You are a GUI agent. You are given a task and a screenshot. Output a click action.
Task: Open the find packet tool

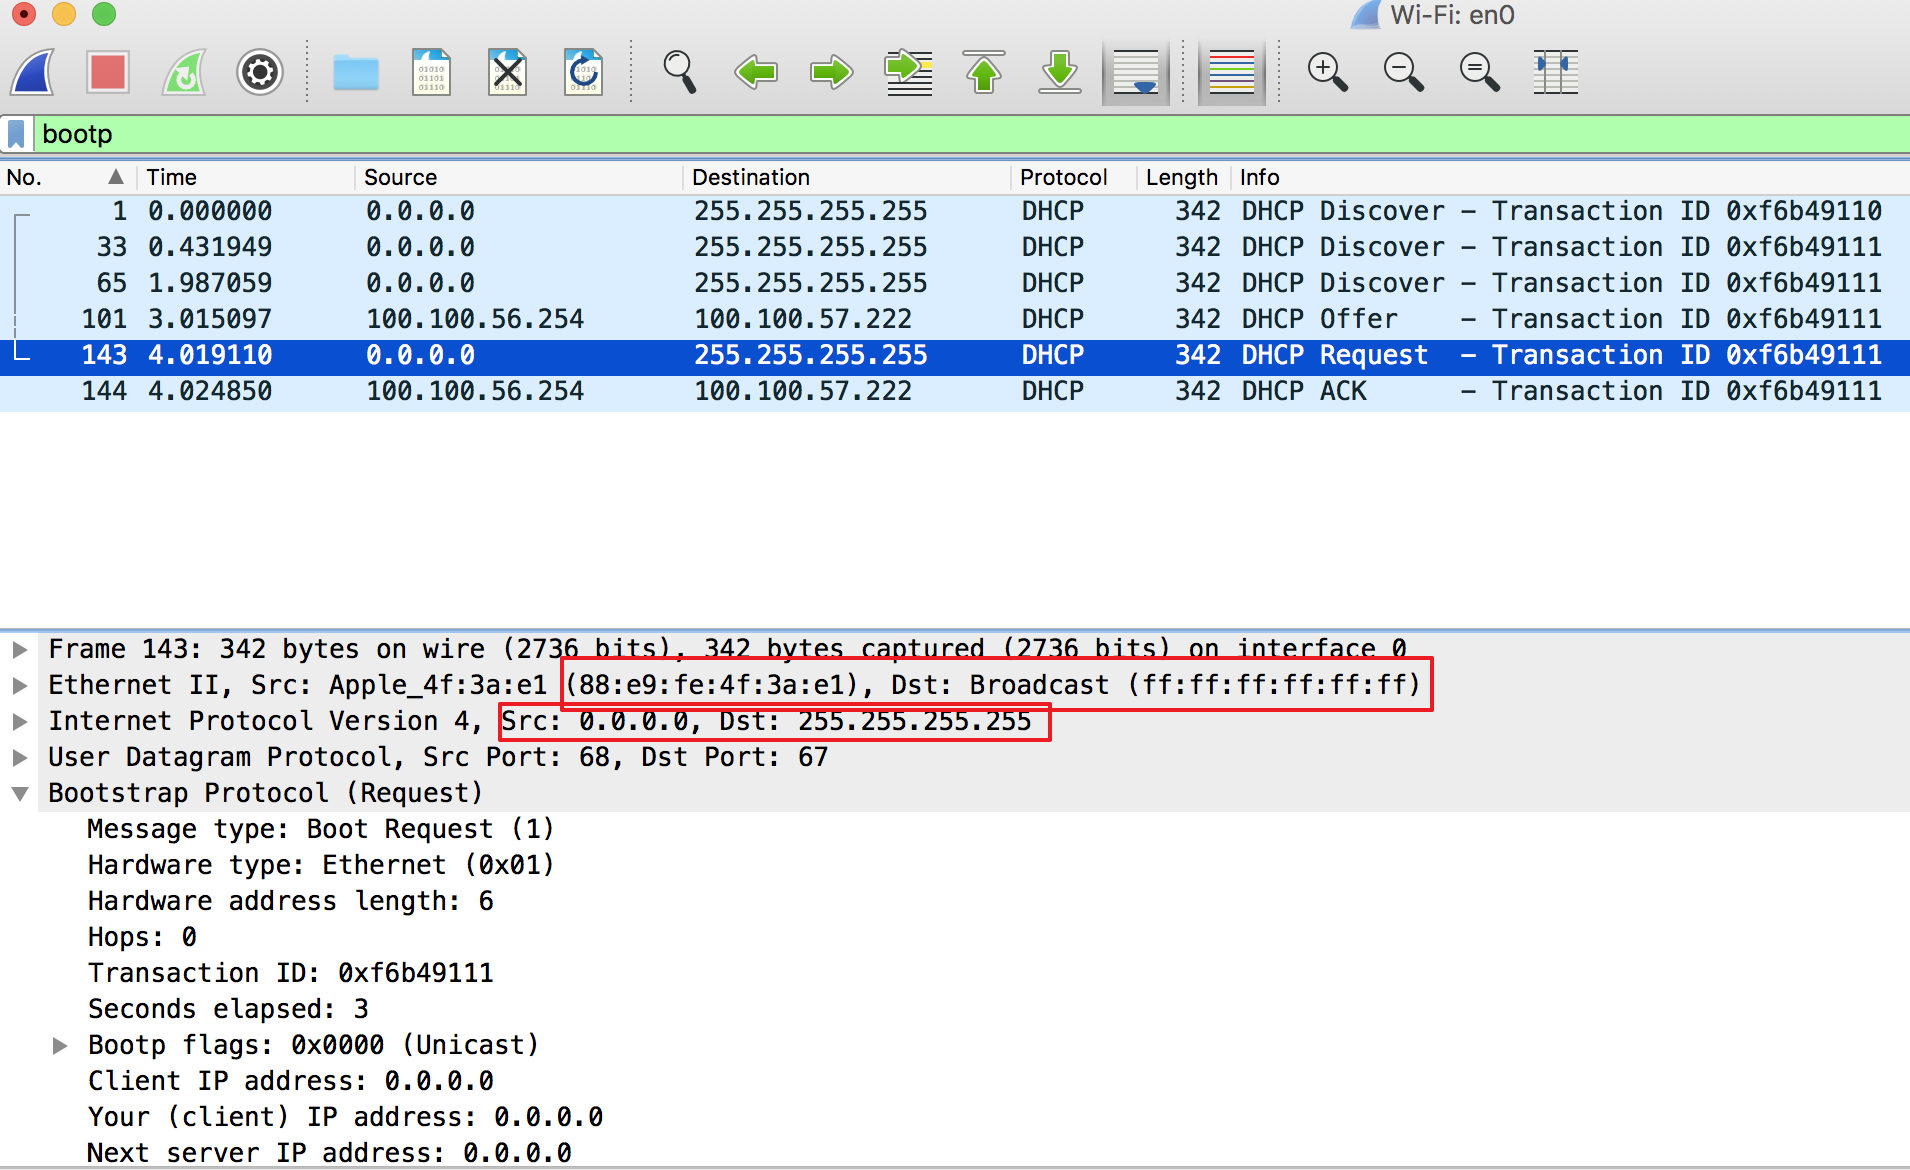point(680,72)
